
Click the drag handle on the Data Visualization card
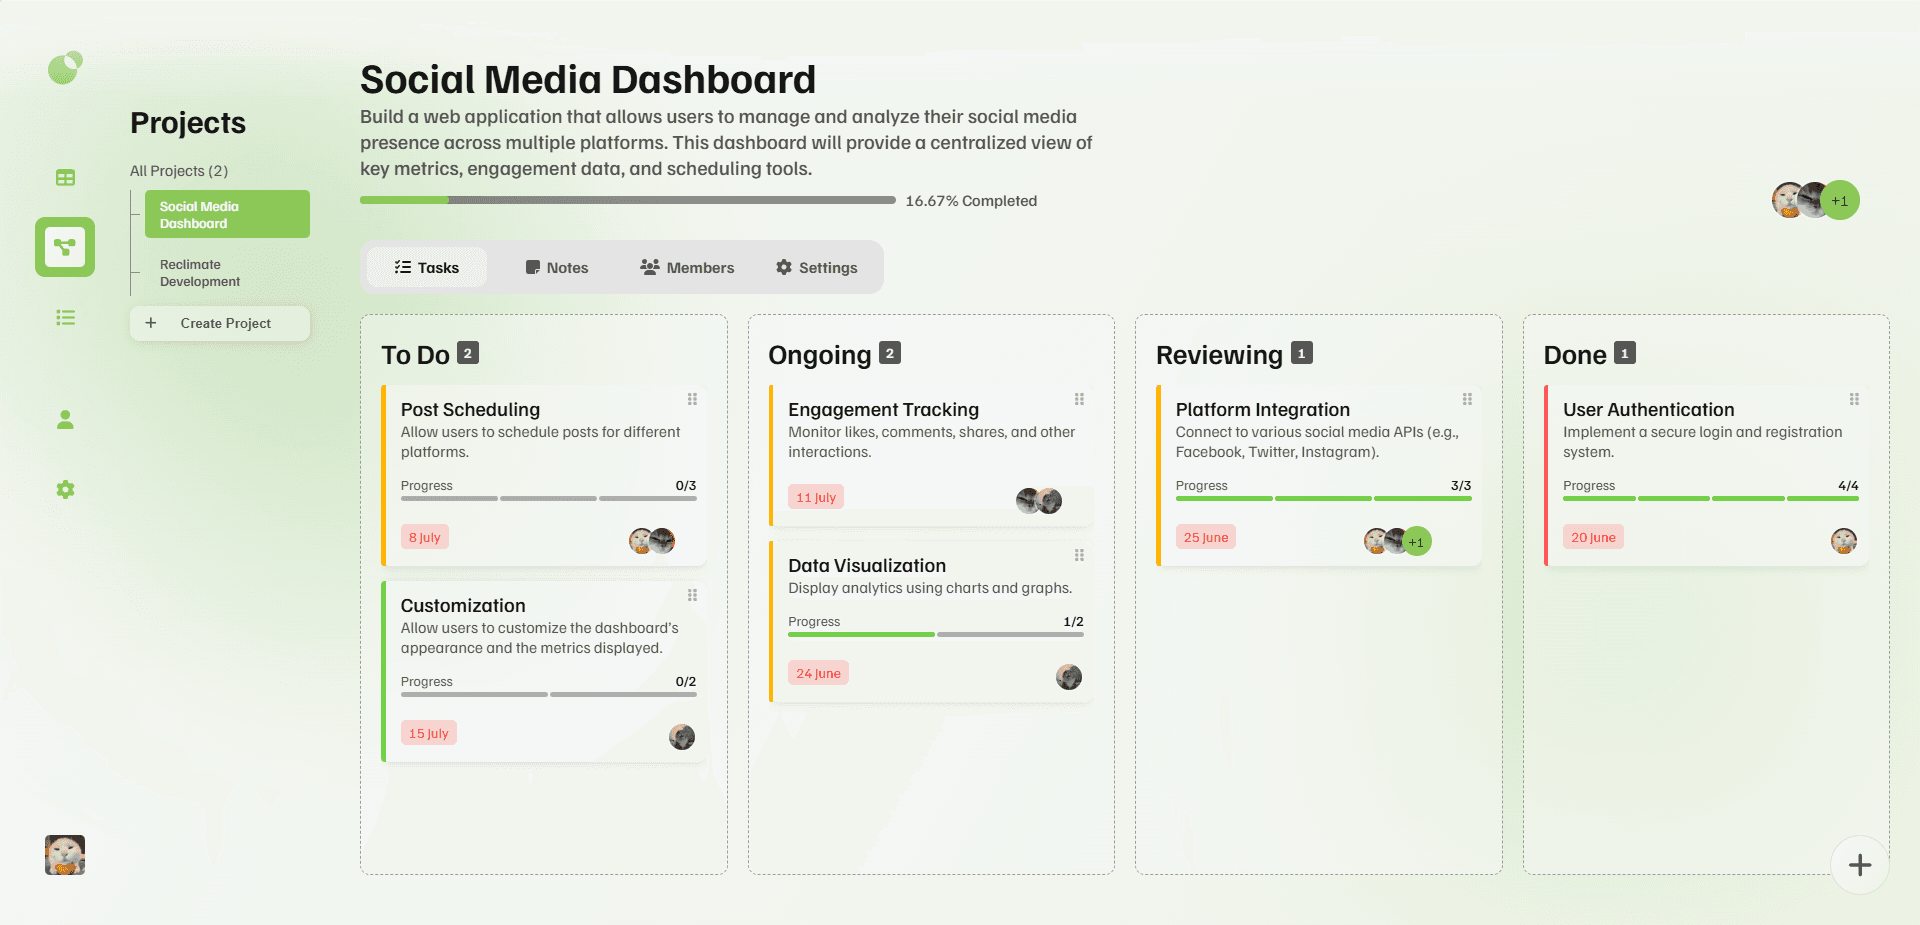click(1079, 555)
